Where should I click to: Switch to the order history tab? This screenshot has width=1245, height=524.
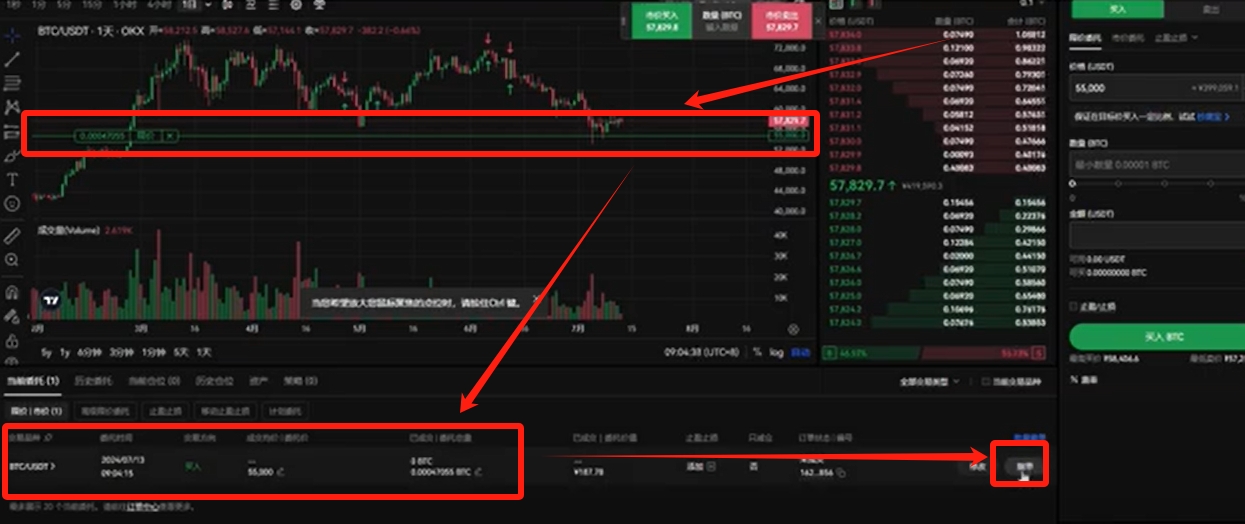point(94,381)
